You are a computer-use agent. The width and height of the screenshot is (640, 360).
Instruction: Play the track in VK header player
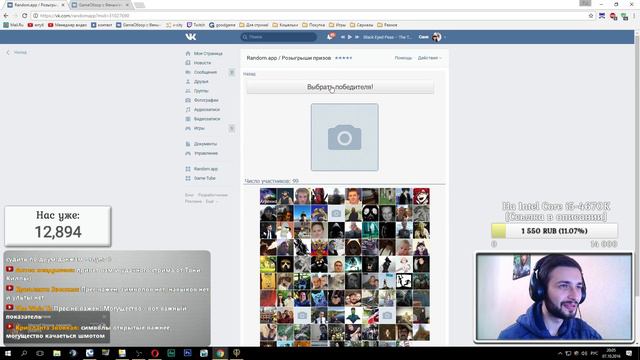tap(350, 37)
